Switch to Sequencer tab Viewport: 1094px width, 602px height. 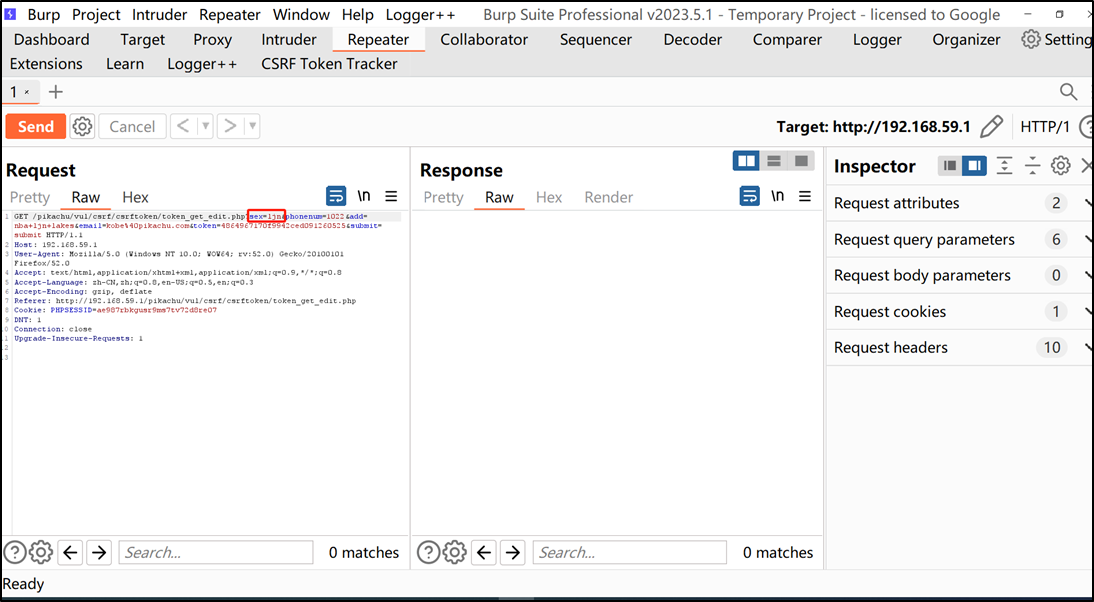[x=595, y=40]
